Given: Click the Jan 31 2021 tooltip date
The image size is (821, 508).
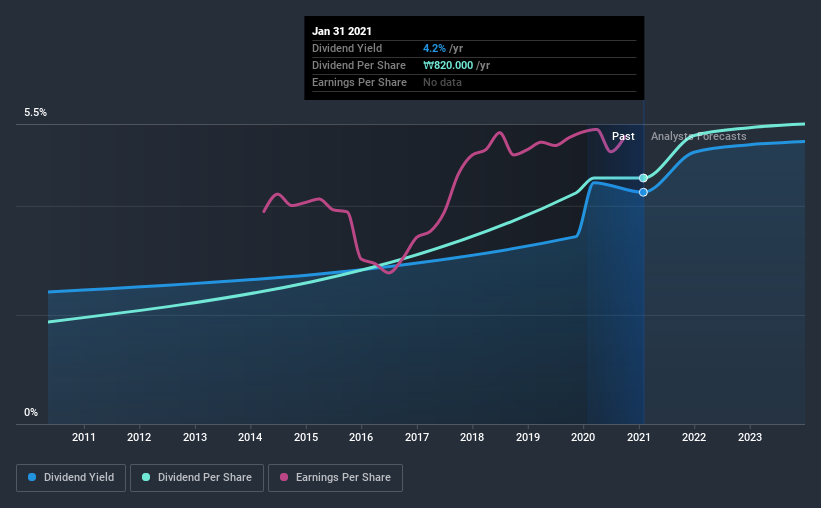Looking at the screenshot, I should (342, 31).
